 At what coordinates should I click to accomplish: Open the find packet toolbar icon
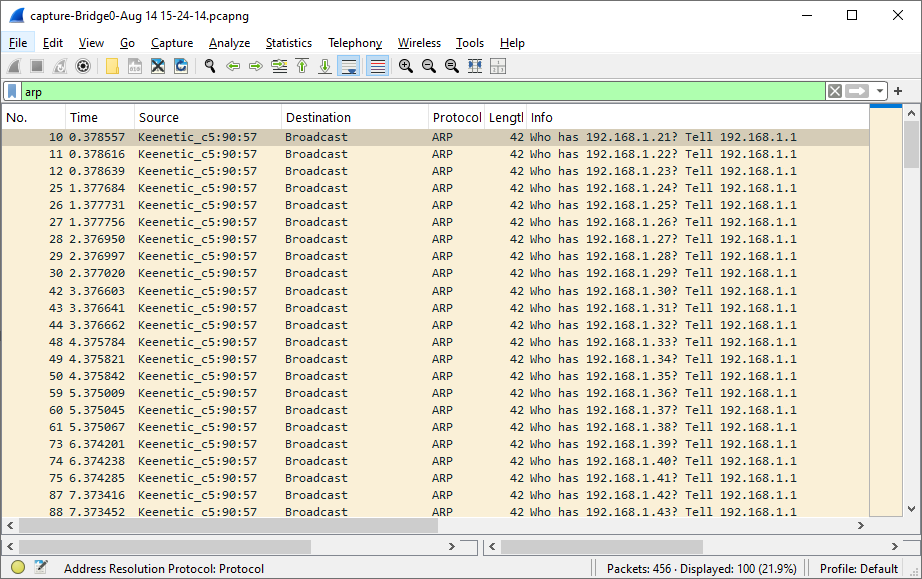(x=210, y=65)
